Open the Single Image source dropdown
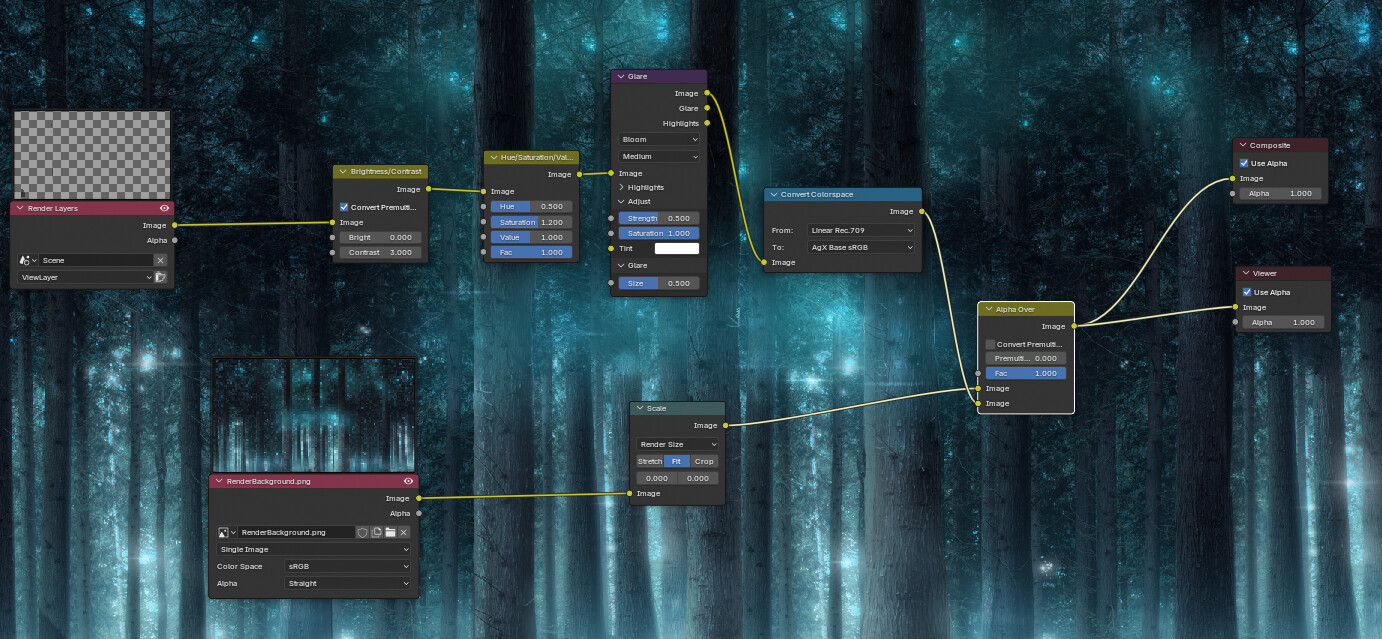The height and width of the screenshot is (639, 1382). pos(314,549)
